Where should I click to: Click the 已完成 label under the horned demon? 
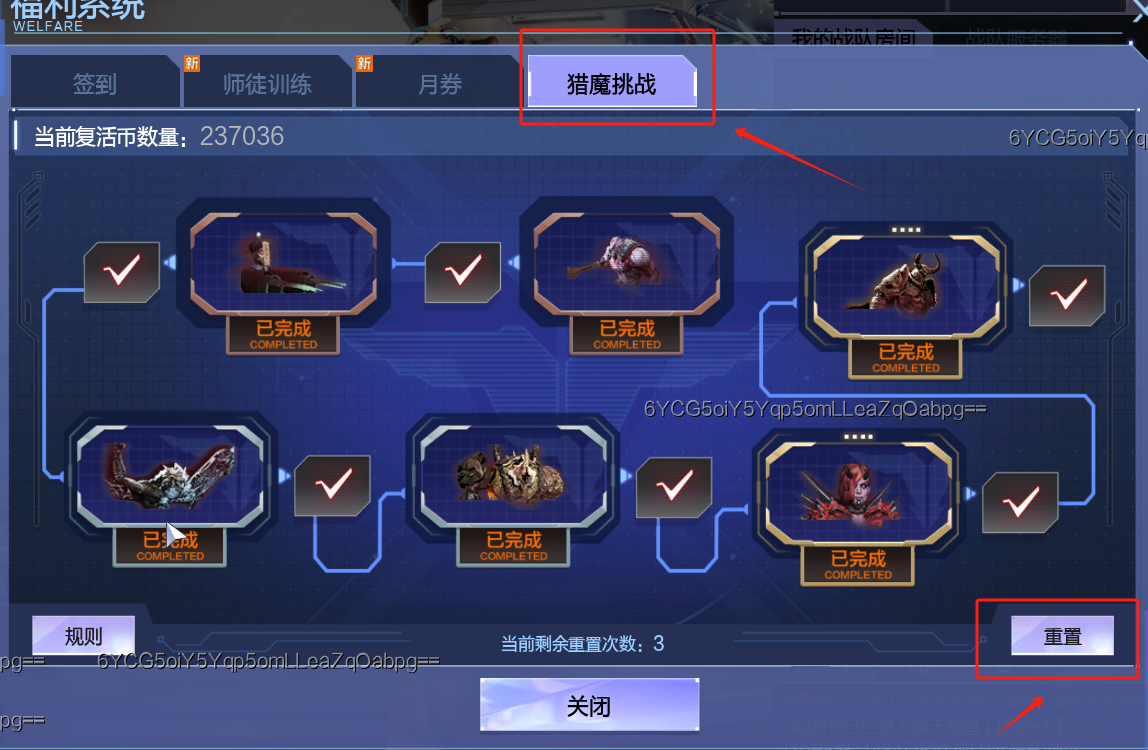(906, 358)
